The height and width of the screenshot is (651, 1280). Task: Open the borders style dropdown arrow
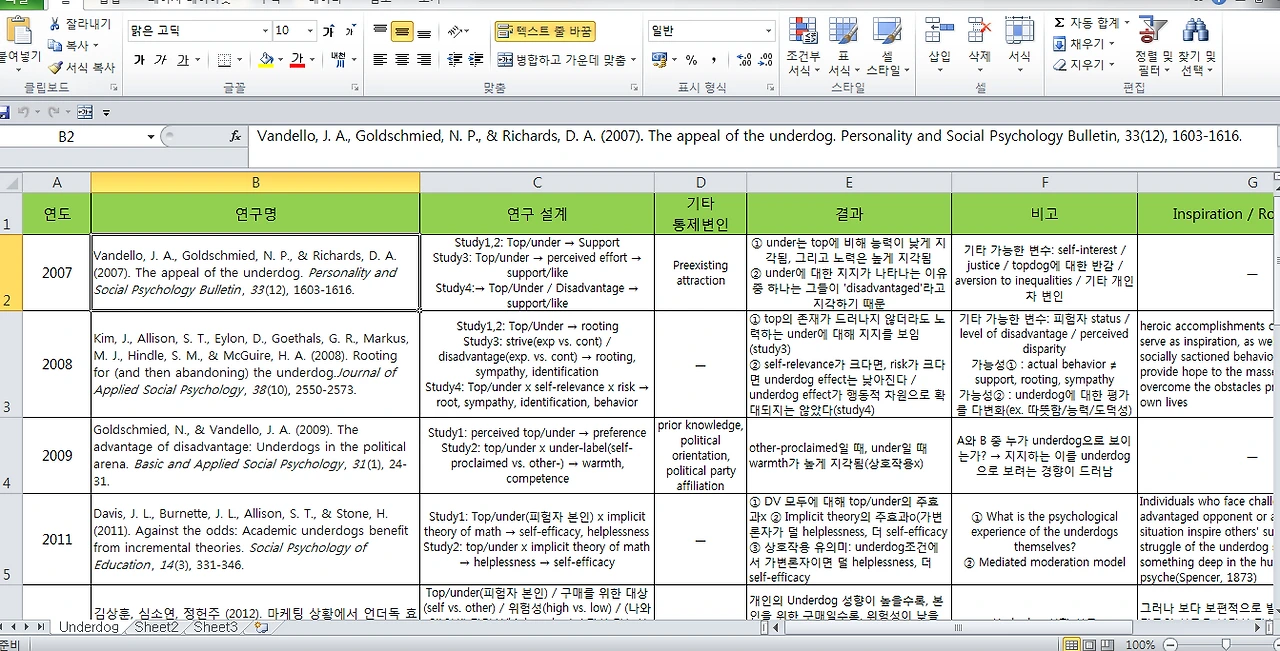[240, 60]
